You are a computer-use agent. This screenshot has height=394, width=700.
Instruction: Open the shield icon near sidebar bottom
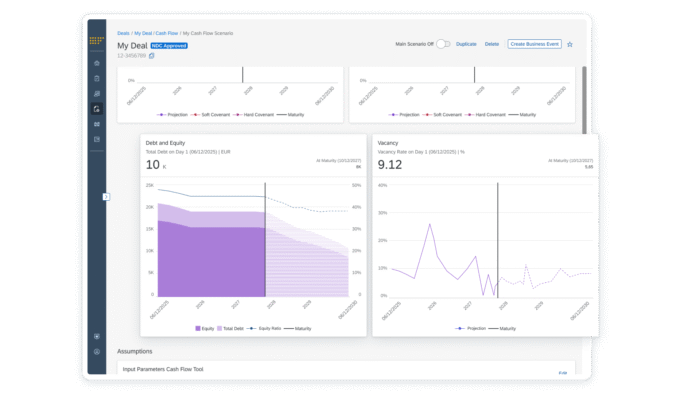97,336
